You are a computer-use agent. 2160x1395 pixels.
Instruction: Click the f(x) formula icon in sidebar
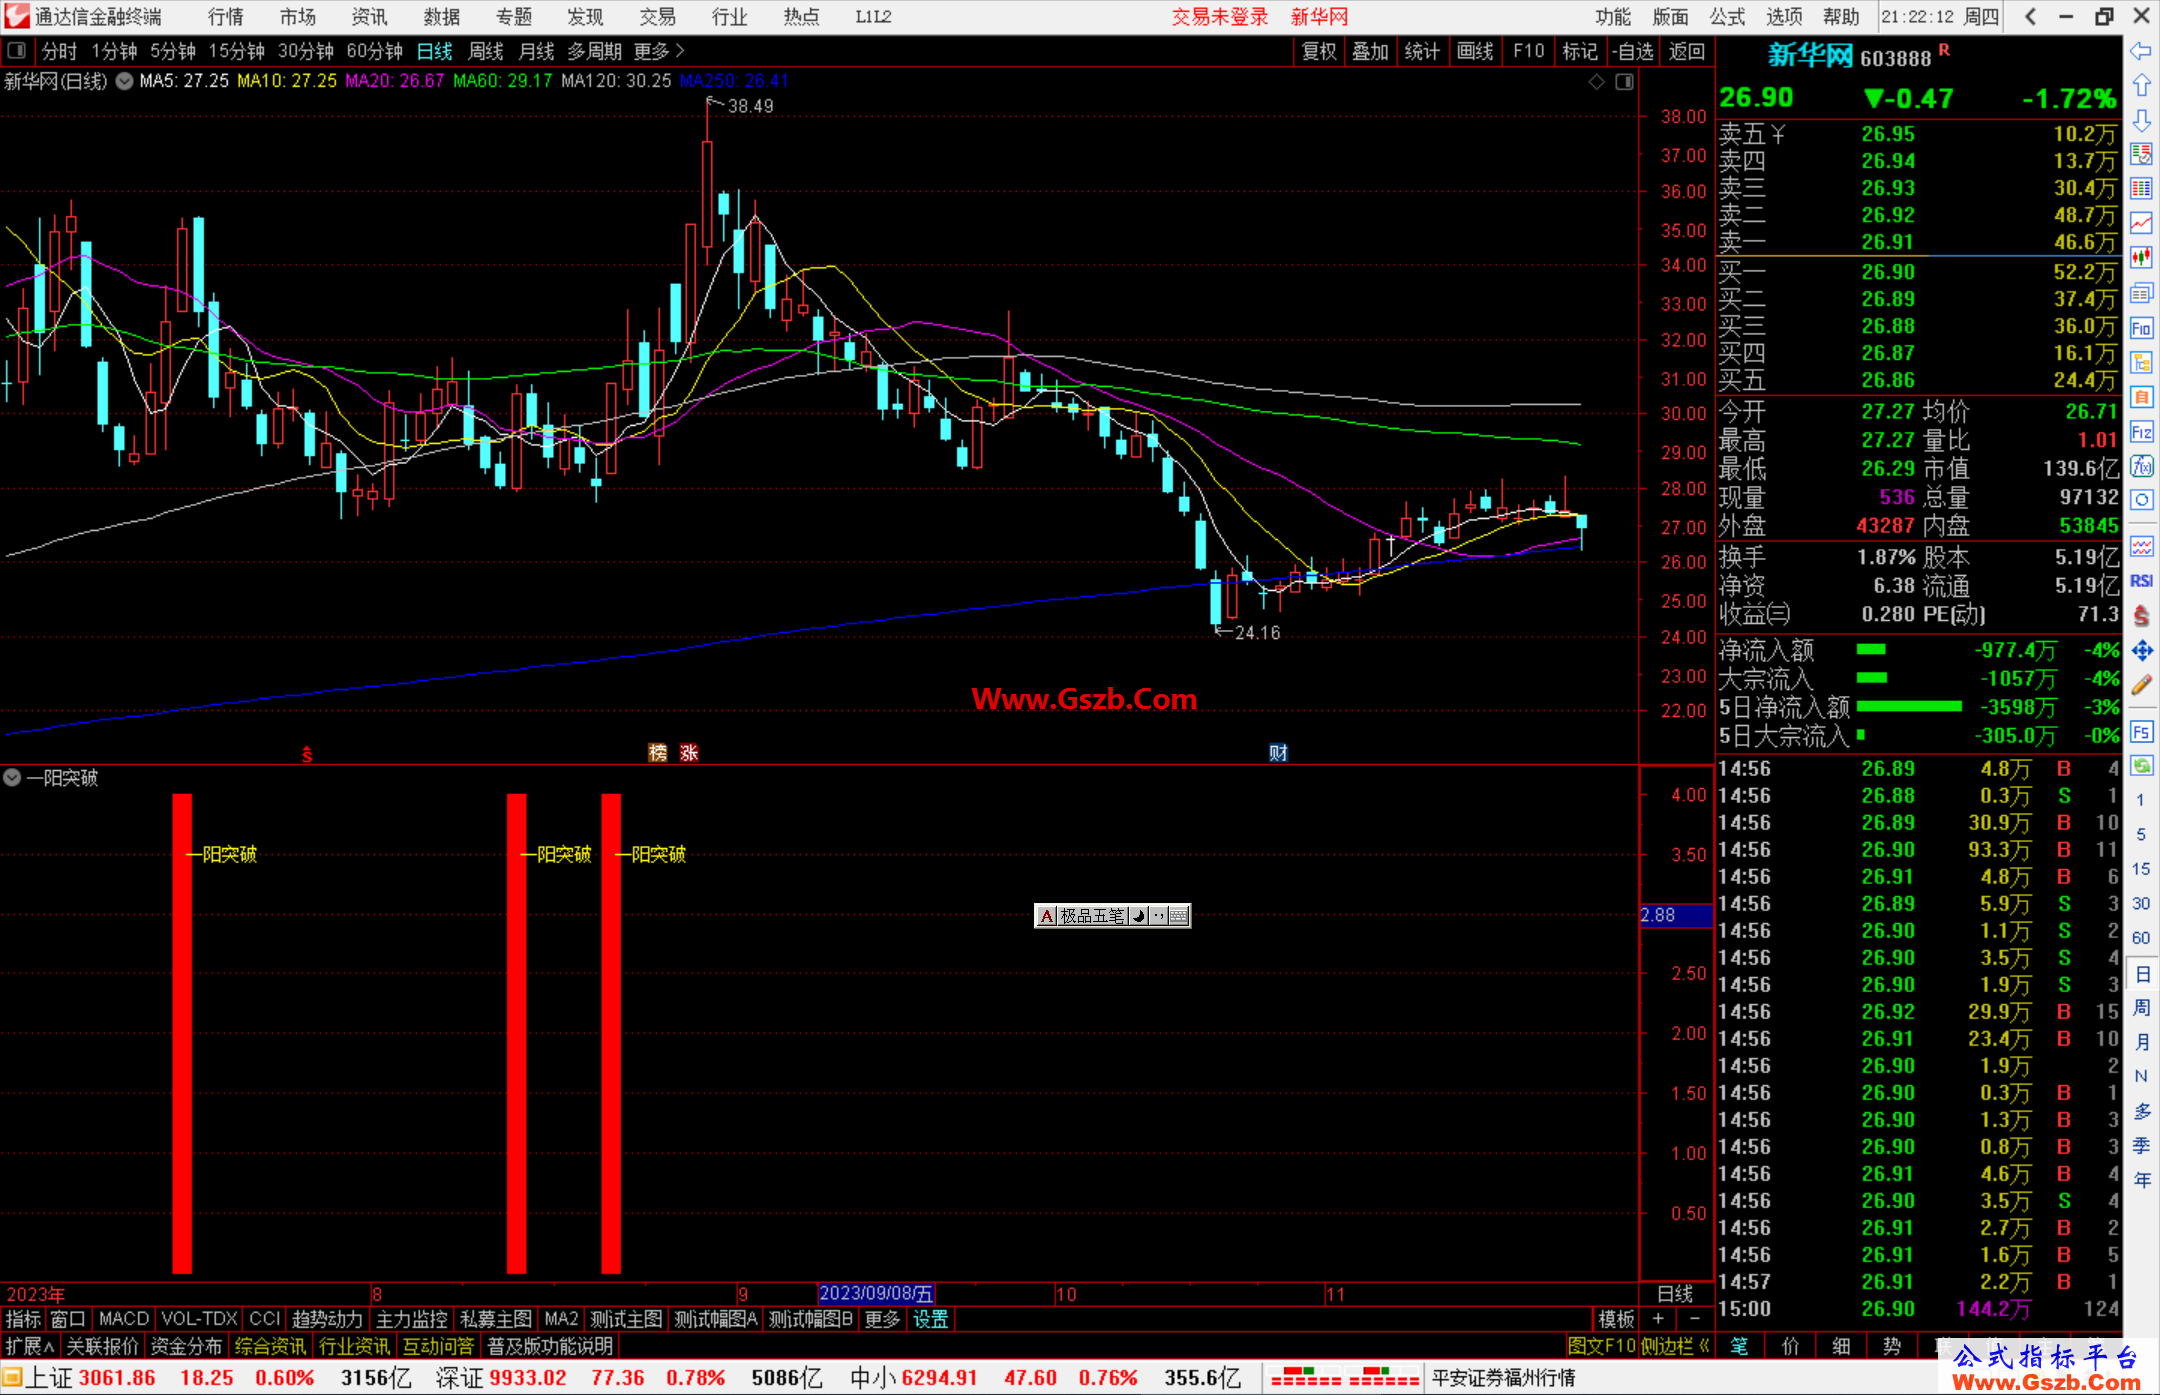pyautogui.click(x=2141, y=466)
